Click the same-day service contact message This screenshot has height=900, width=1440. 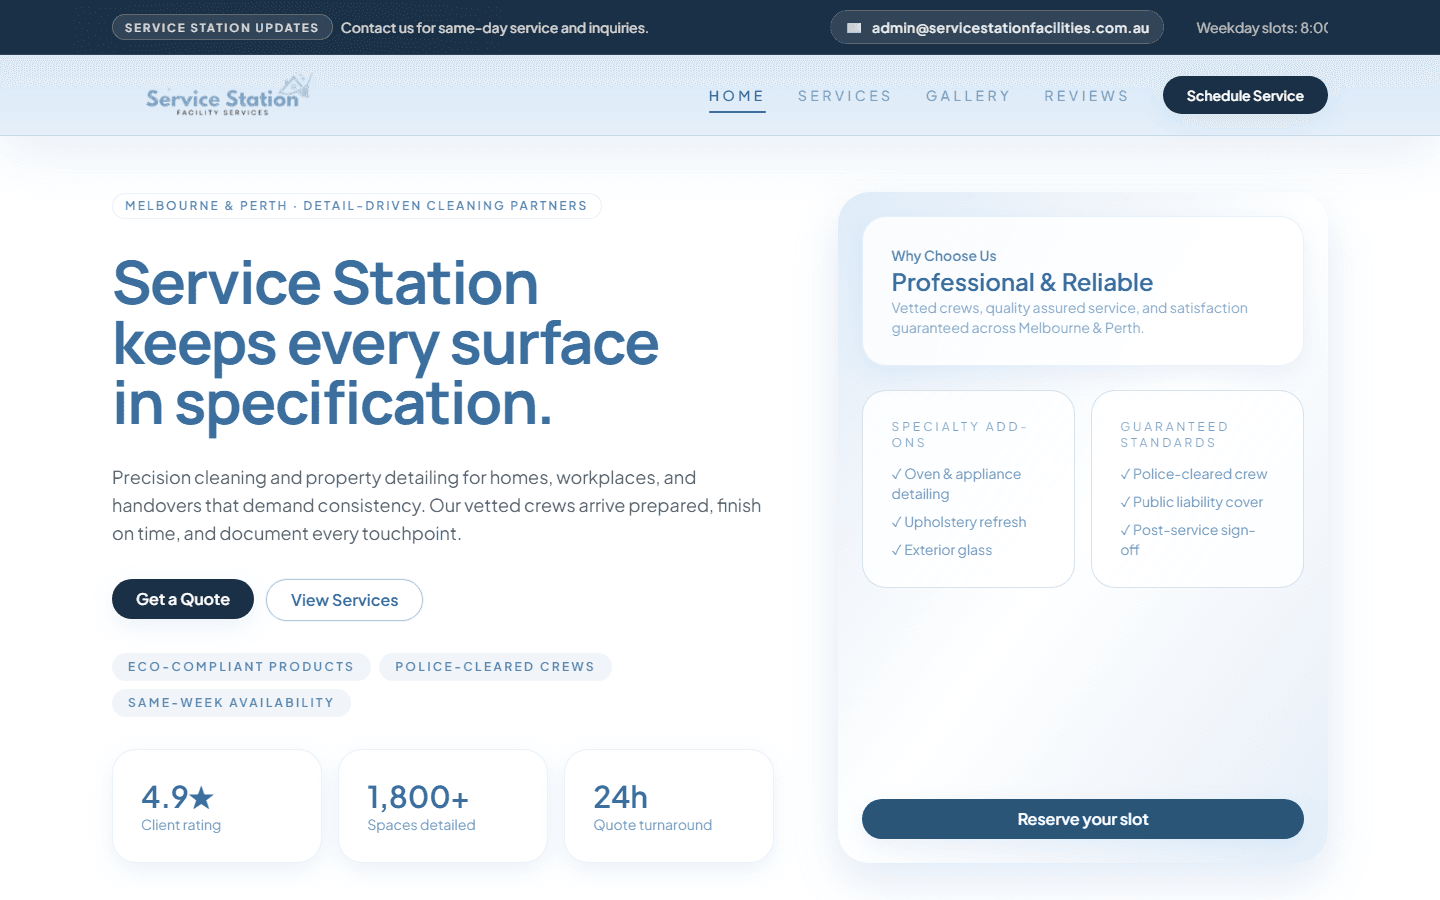pos(495,28)
